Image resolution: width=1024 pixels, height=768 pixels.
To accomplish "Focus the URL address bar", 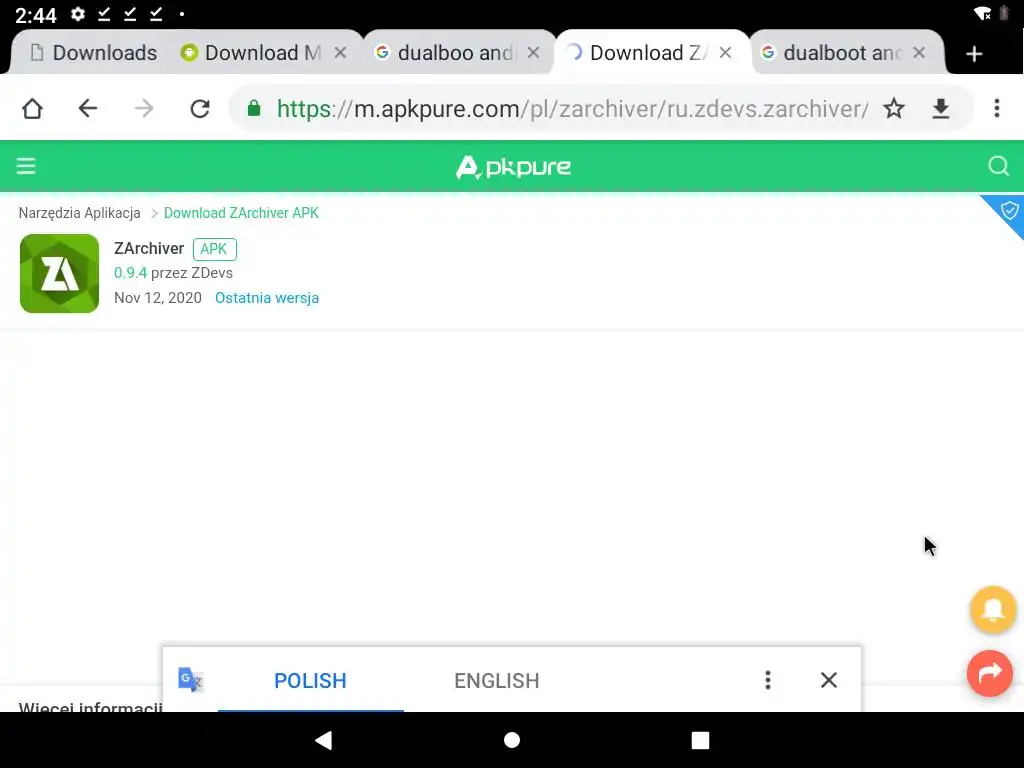I will pos(571,108).
